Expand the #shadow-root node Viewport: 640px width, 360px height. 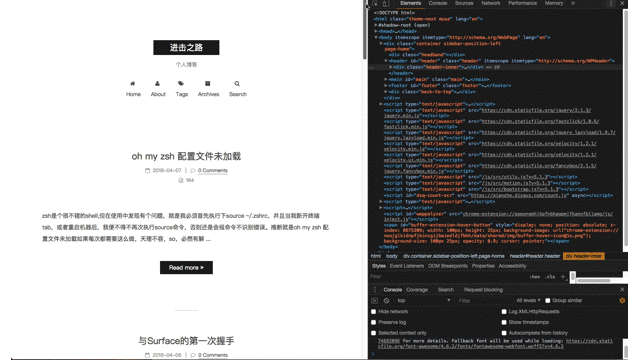click(376, 25)
